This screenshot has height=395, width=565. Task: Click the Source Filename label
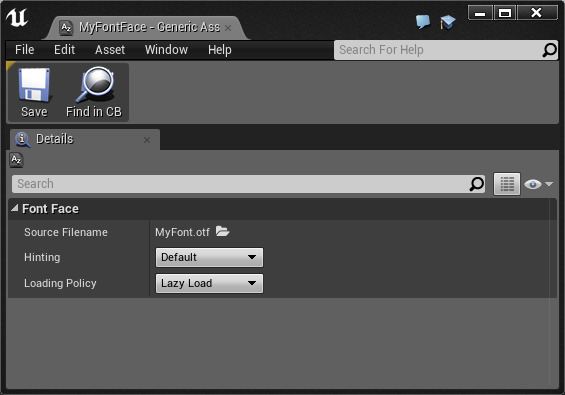pos(66,232)
